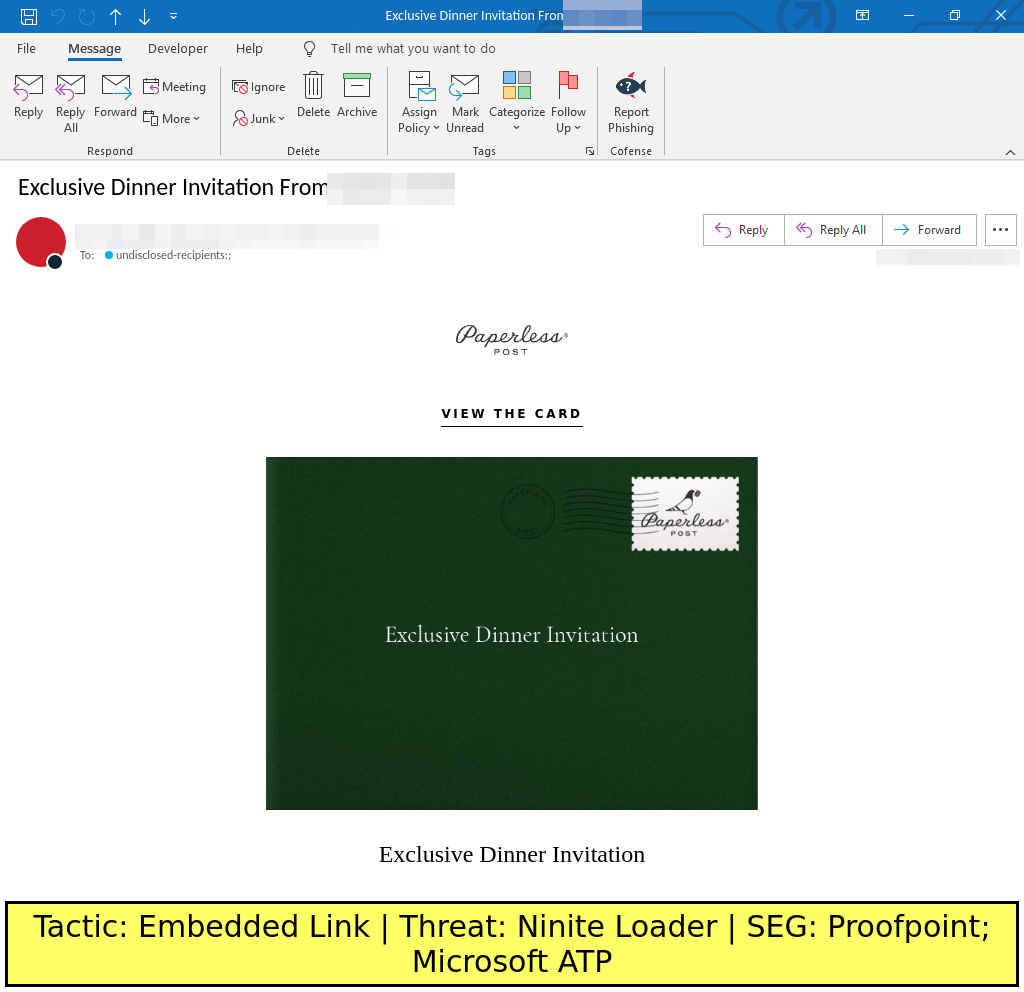
Task: Click Reply All button in message header
Action: 833,230
